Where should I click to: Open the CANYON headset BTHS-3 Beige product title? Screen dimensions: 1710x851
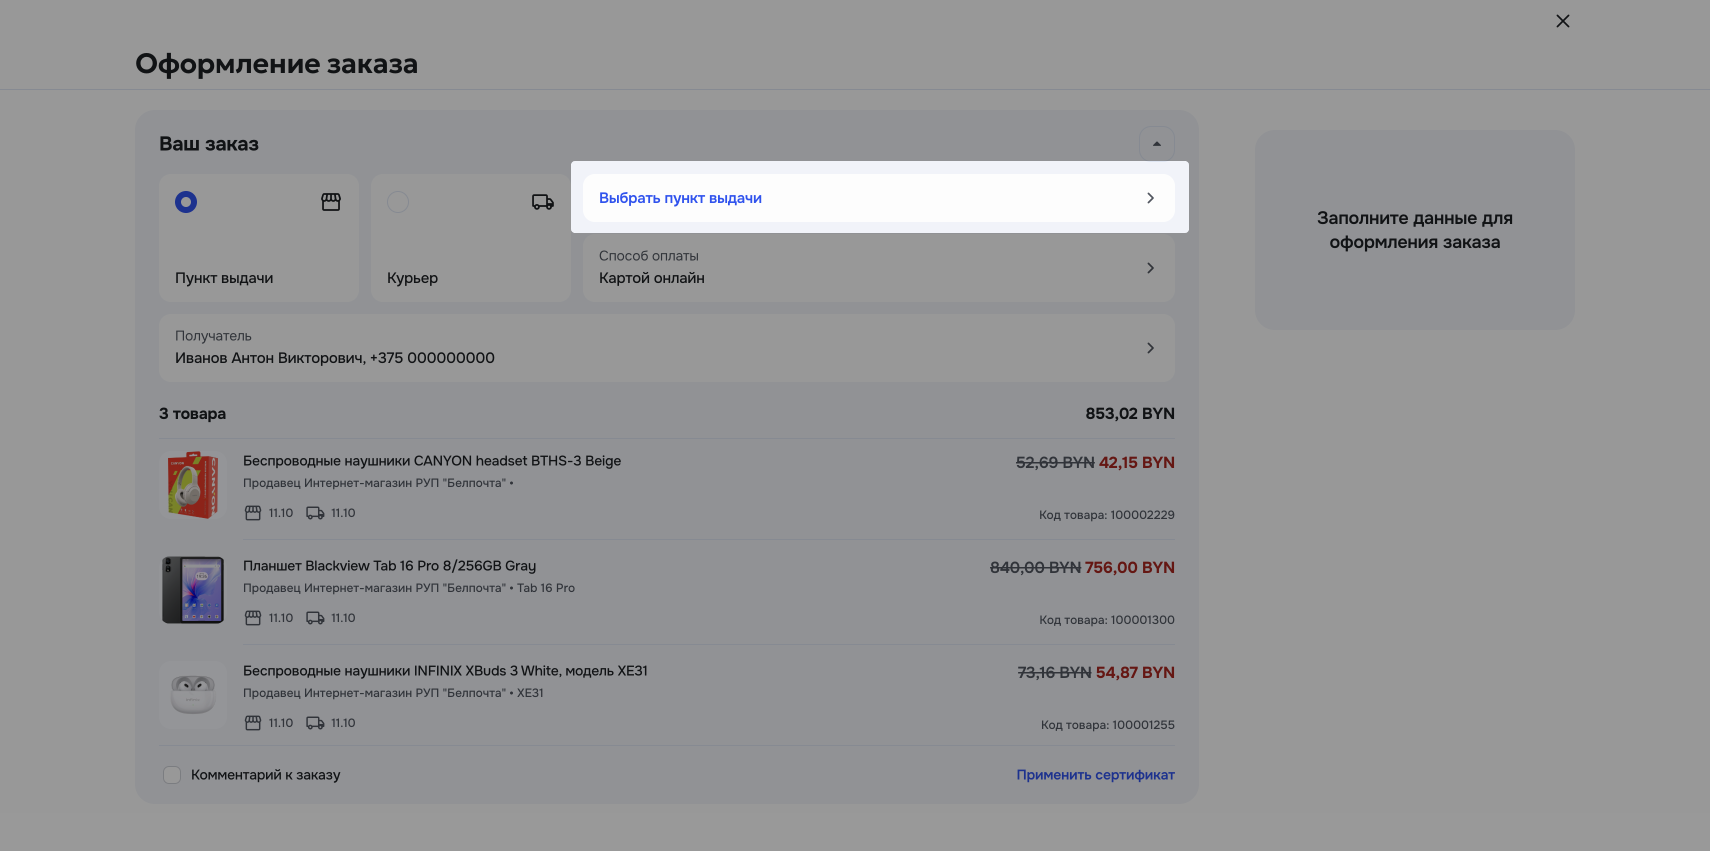point(432,461)
